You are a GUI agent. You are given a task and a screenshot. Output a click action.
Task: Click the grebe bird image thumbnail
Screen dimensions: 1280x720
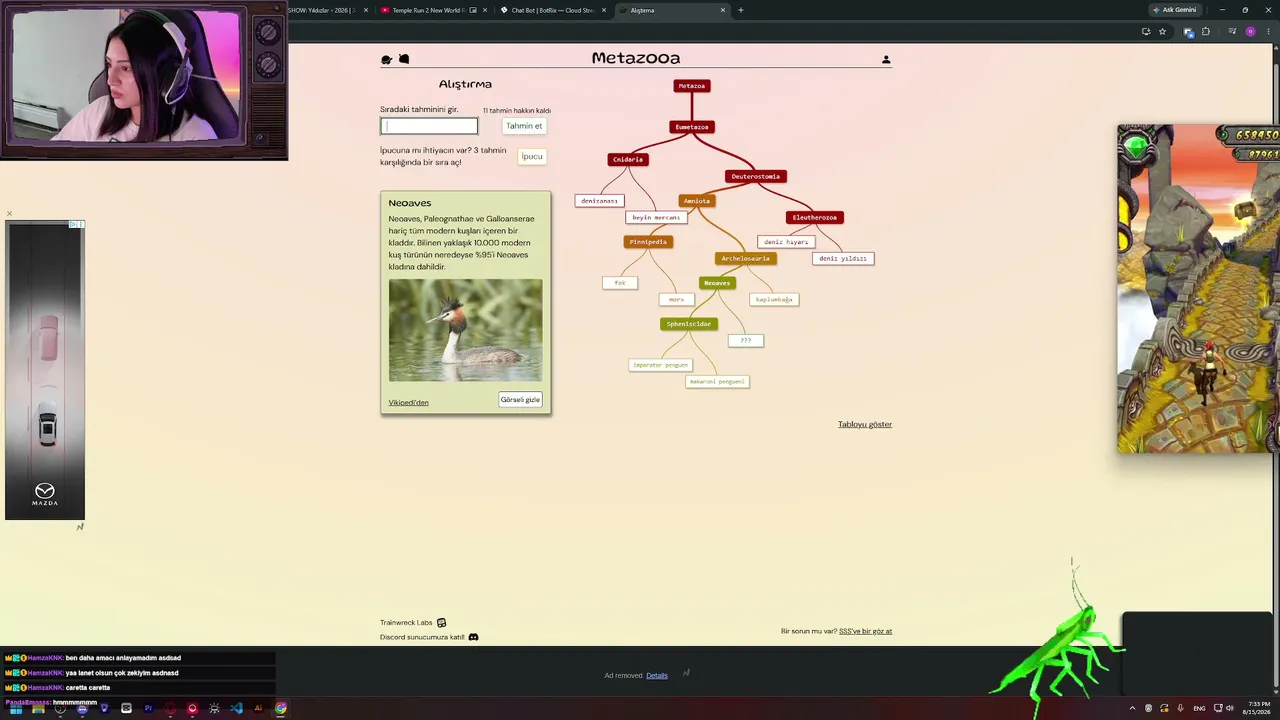[x=466, y=330]
